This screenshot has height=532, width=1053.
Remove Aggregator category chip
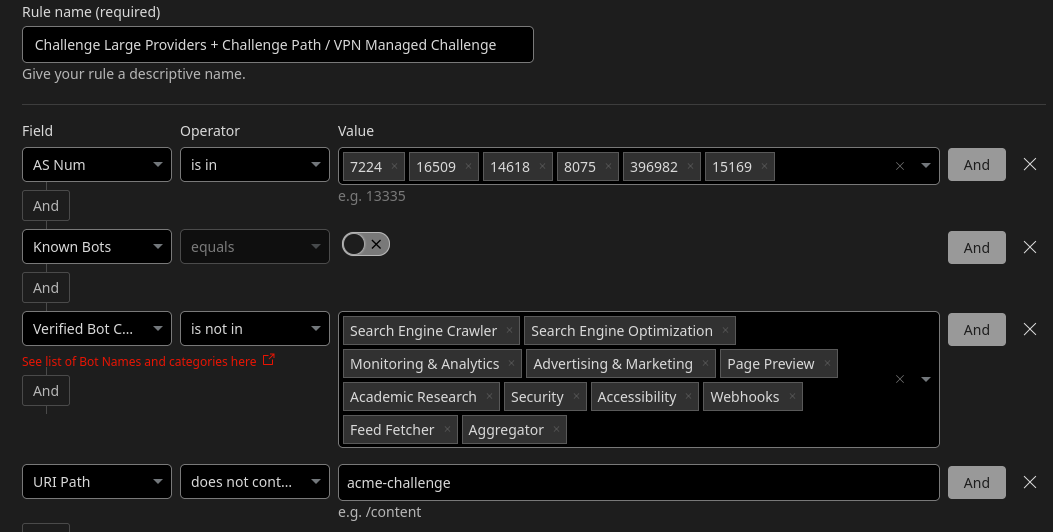tap(556, 429)
